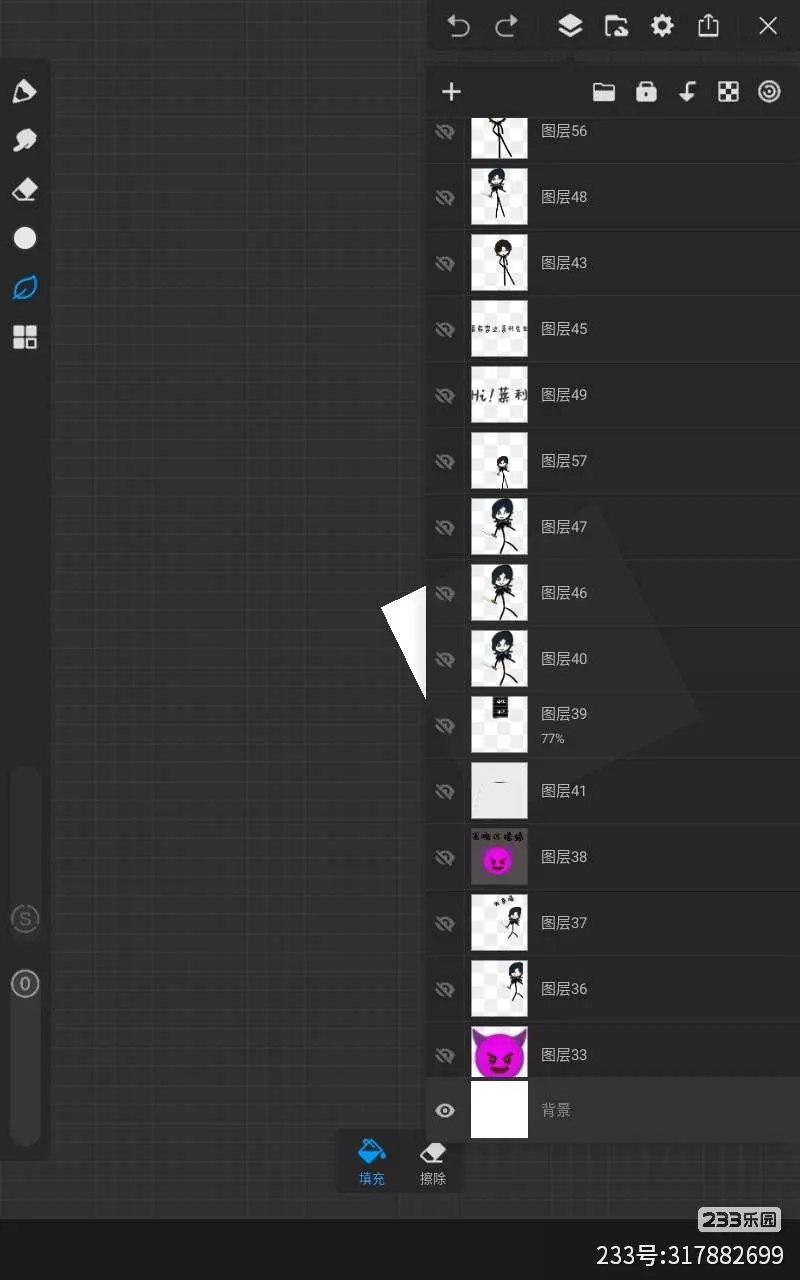This screenshot has height=1280, width=800.
Task: Select the eraser tool in left toolbar
Action: point(24,189)
